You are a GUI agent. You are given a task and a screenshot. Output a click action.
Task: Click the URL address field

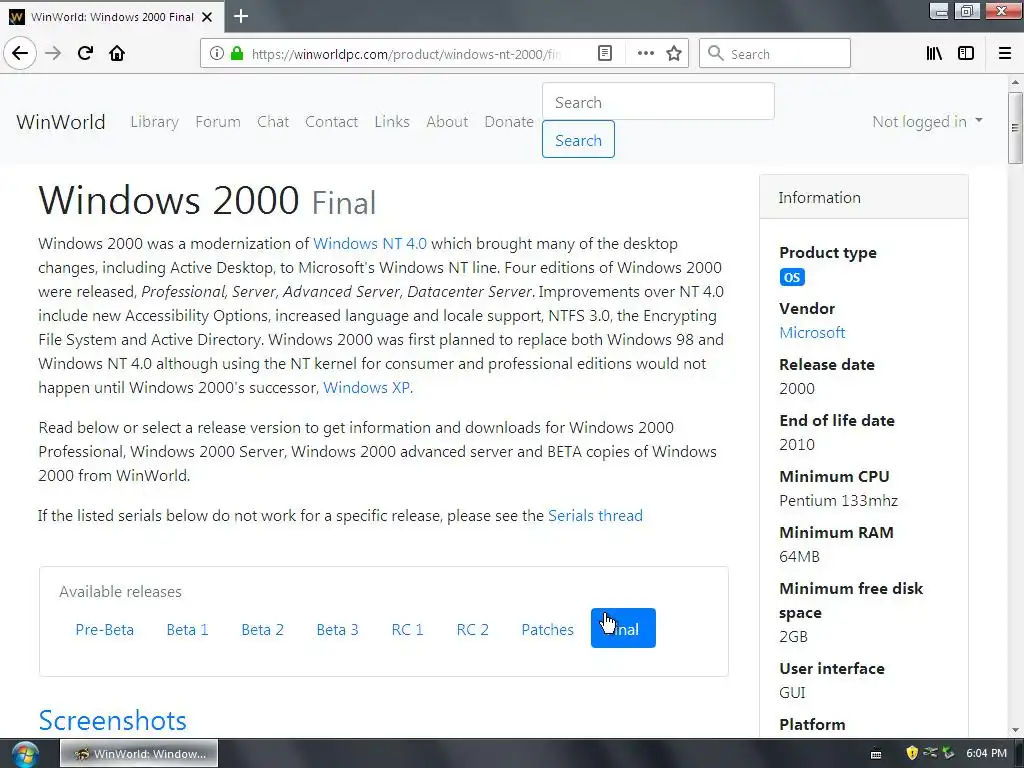[x=406, y=54]
